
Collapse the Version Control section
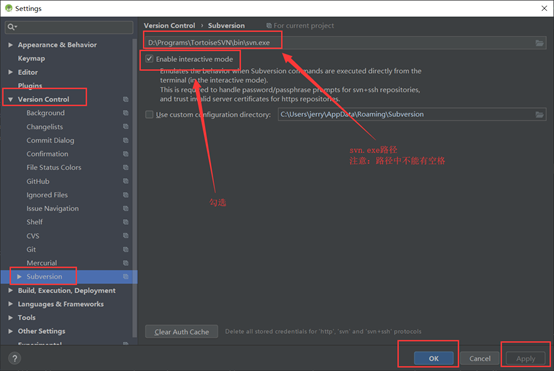[x=11, y=100]
